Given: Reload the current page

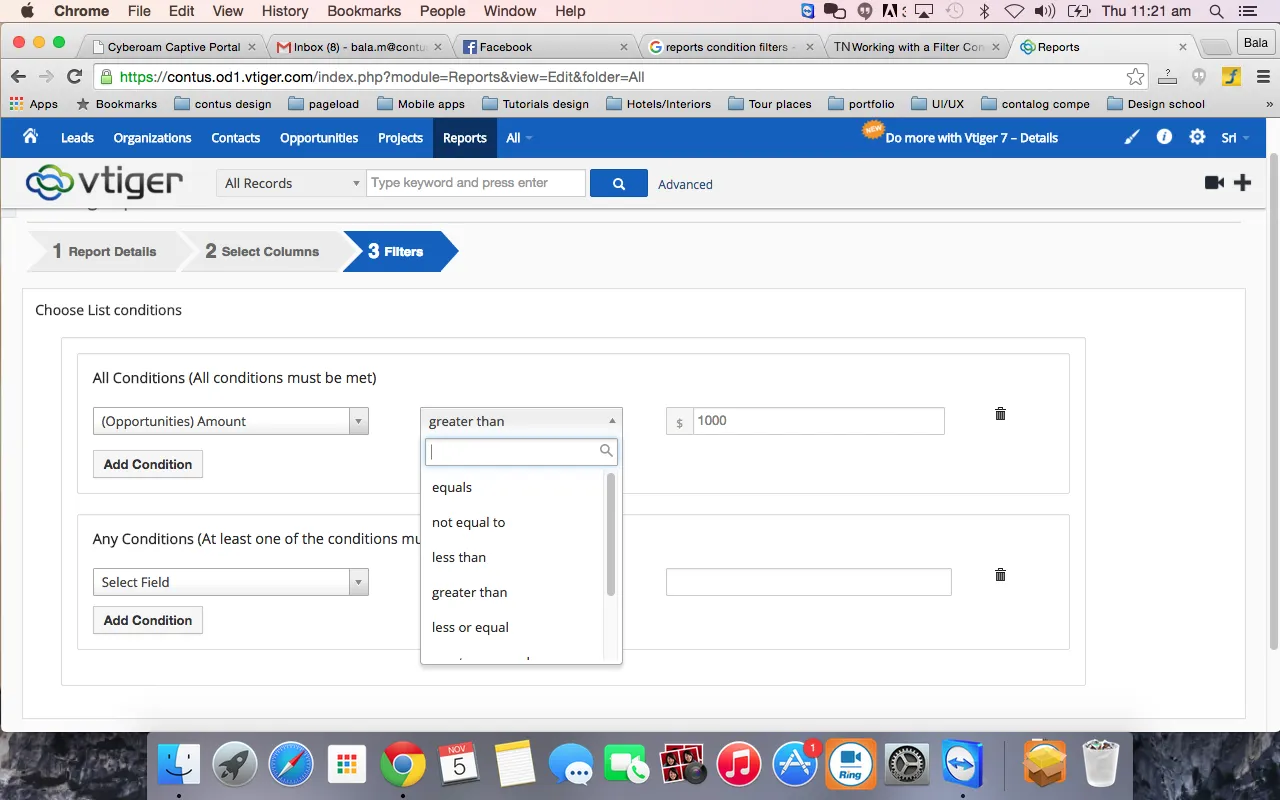Looking at the screenshot, I should (x=74, y=77).
